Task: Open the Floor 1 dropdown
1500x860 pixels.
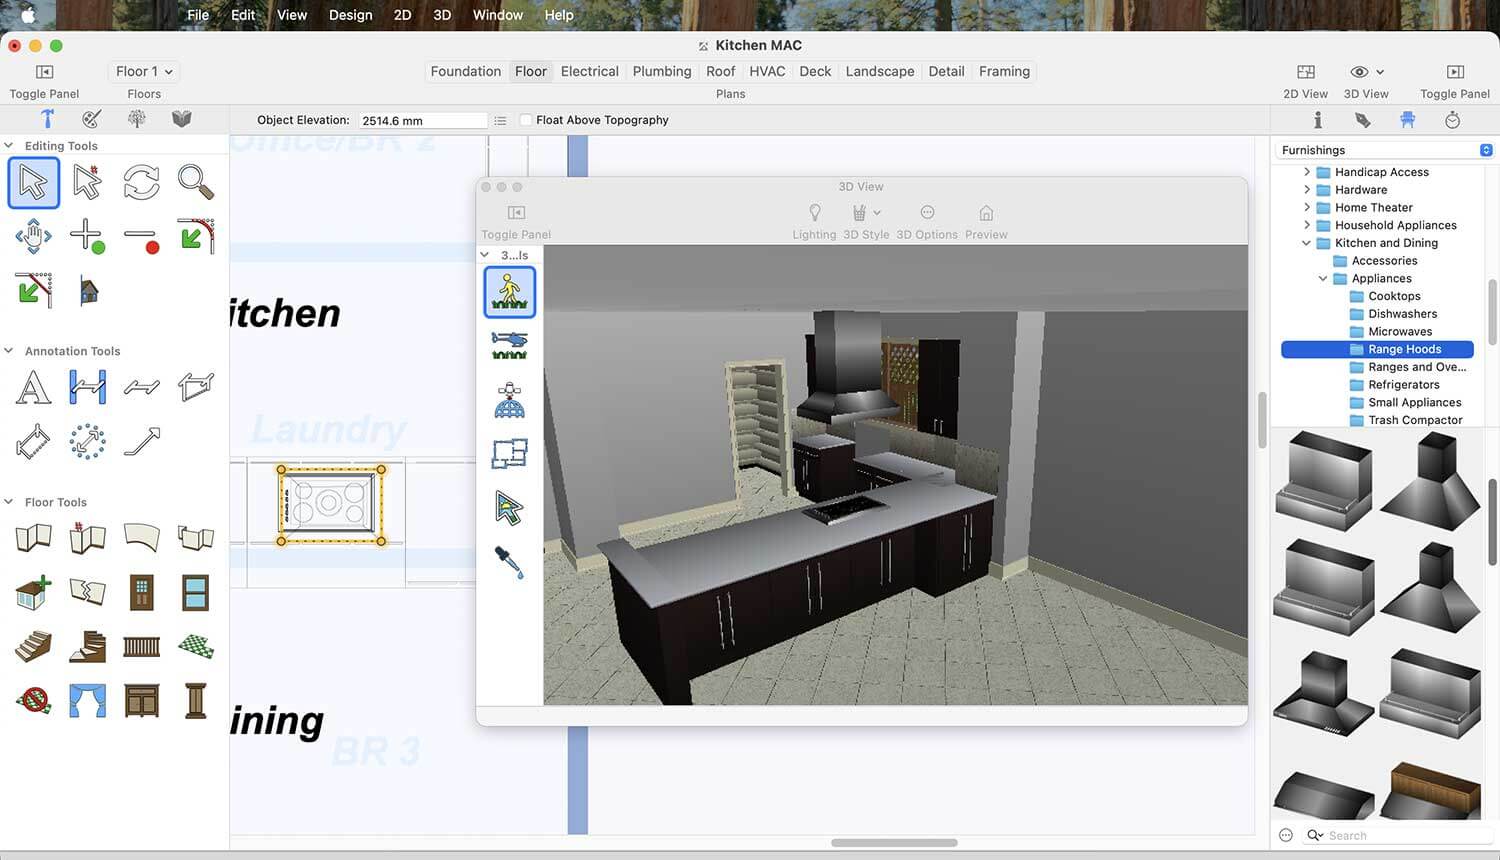Action: (x=144, y=72)
